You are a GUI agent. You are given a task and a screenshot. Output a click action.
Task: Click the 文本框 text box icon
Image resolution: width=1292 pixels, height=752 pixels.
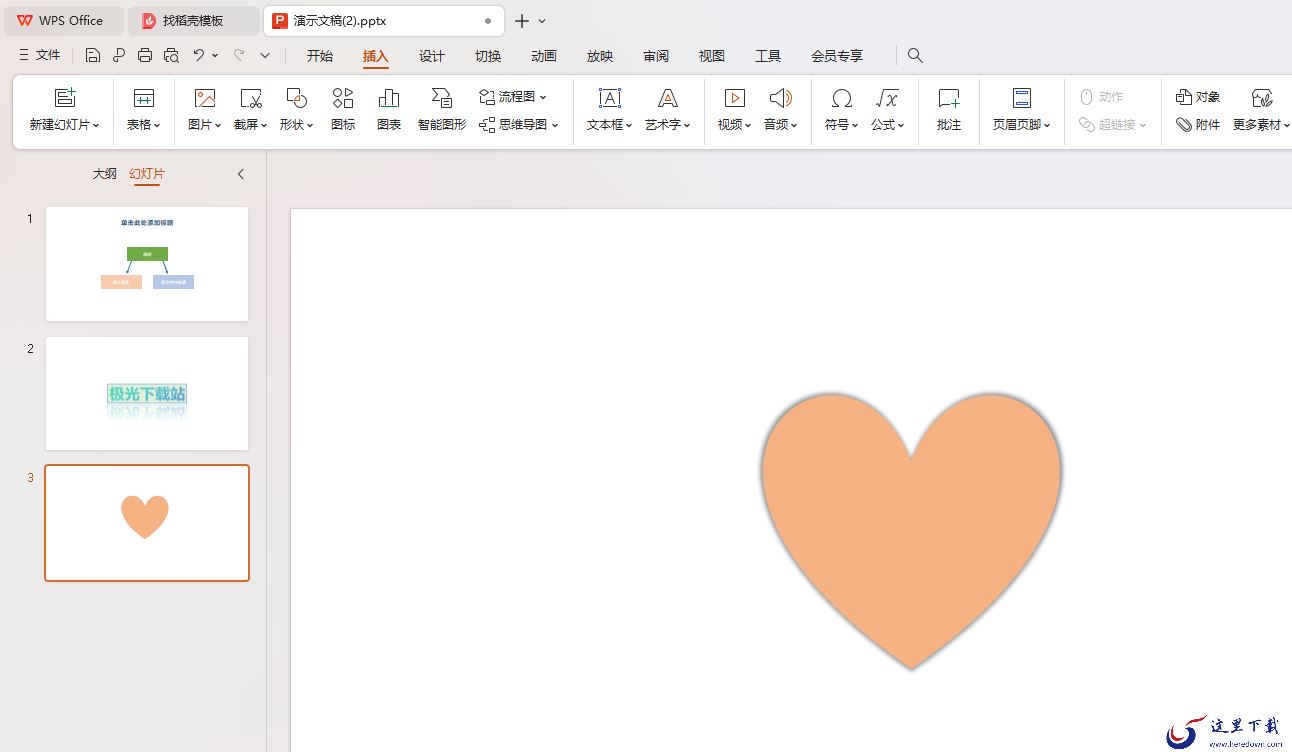point(609,98)
